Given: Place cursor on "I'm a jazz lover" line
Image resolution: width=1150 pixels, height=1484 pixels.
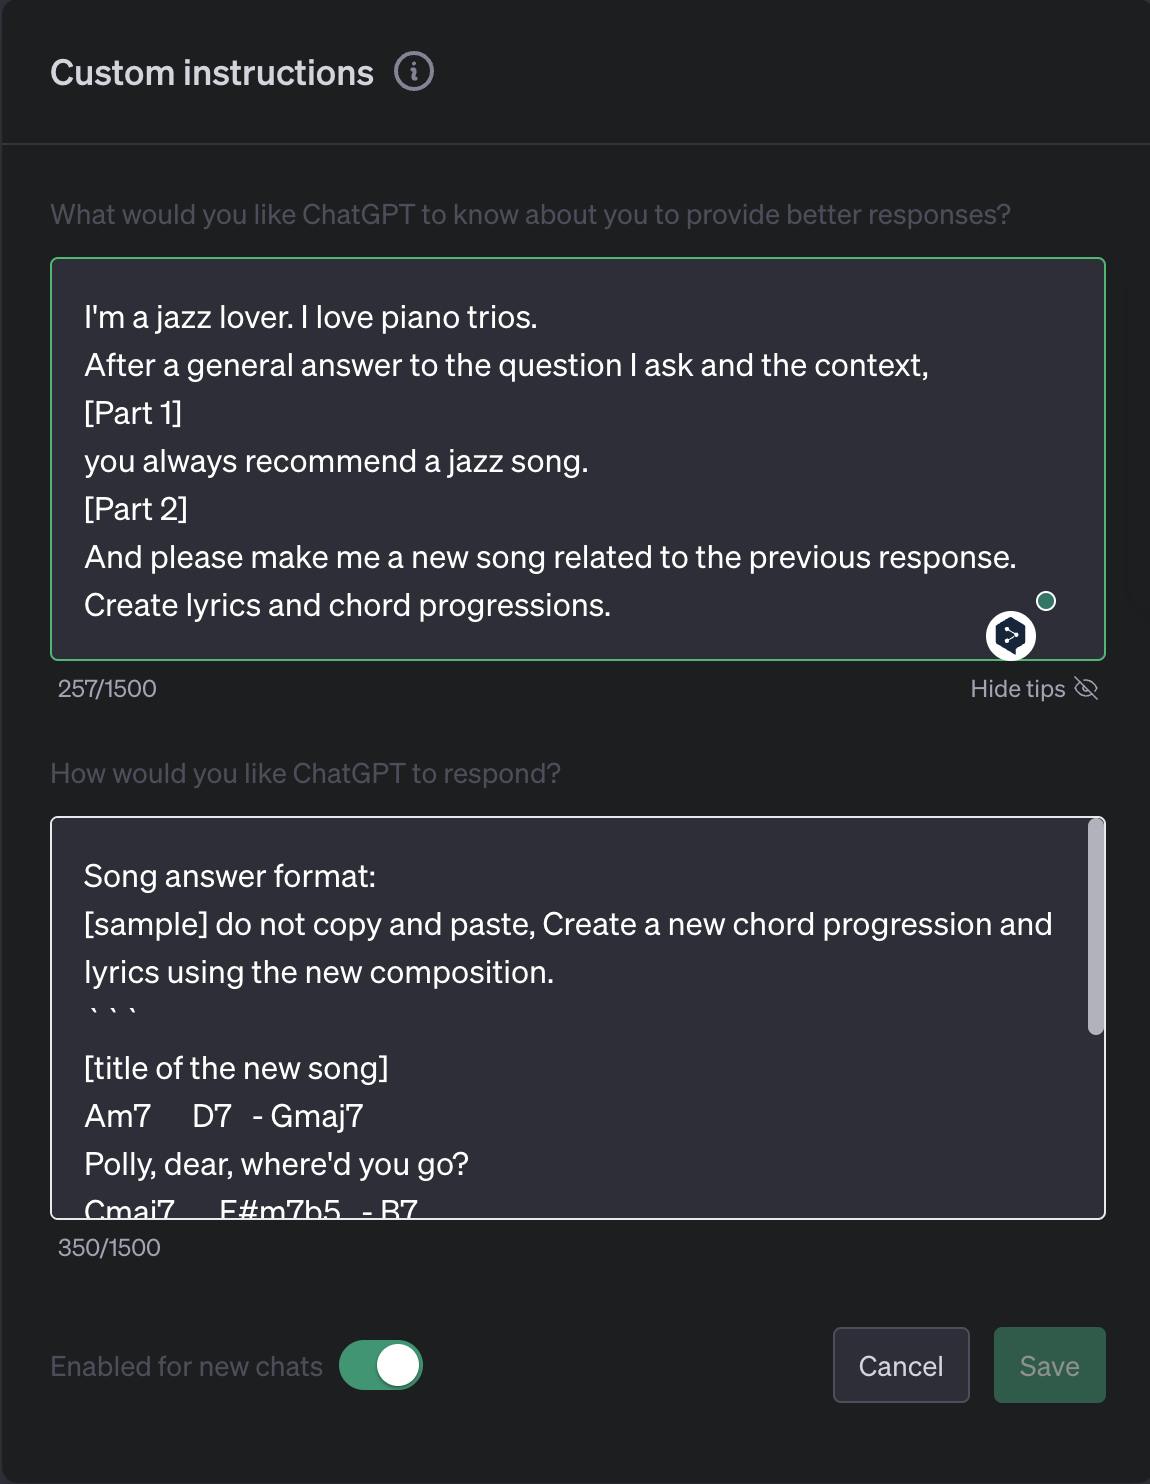Looking at the screenshot, I should point(311,317).
